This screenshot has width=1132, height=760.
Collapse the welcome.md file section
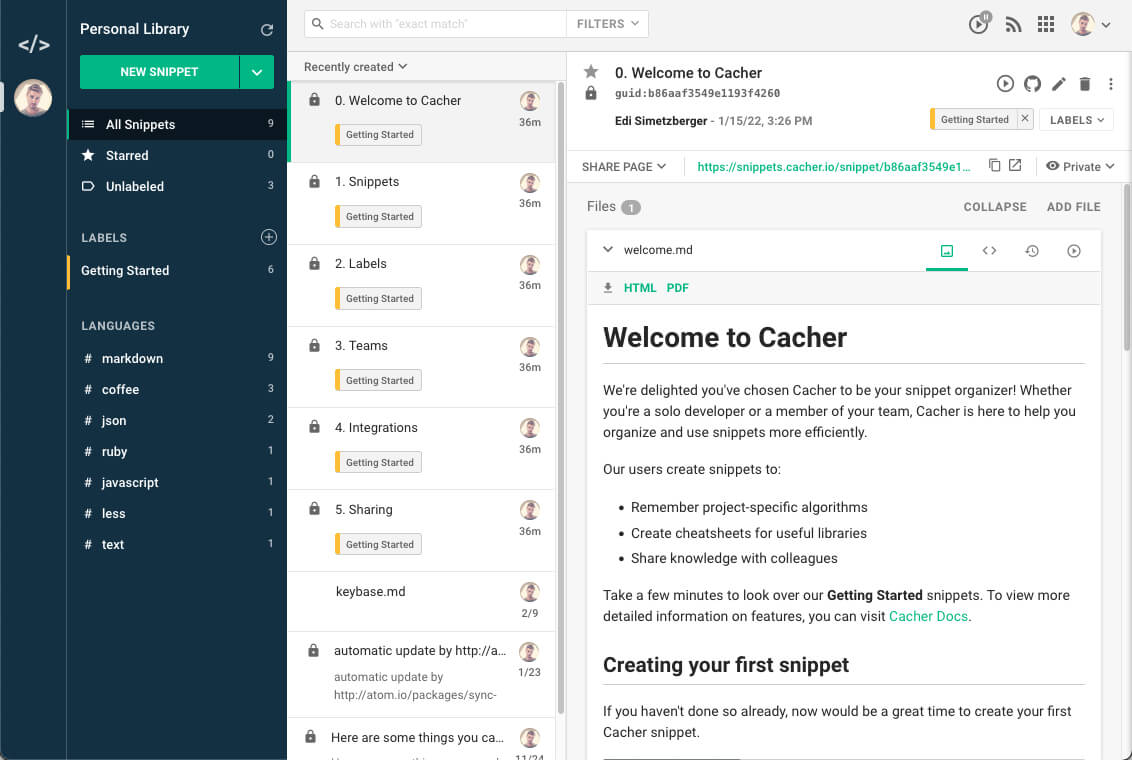tap(608, 250)
